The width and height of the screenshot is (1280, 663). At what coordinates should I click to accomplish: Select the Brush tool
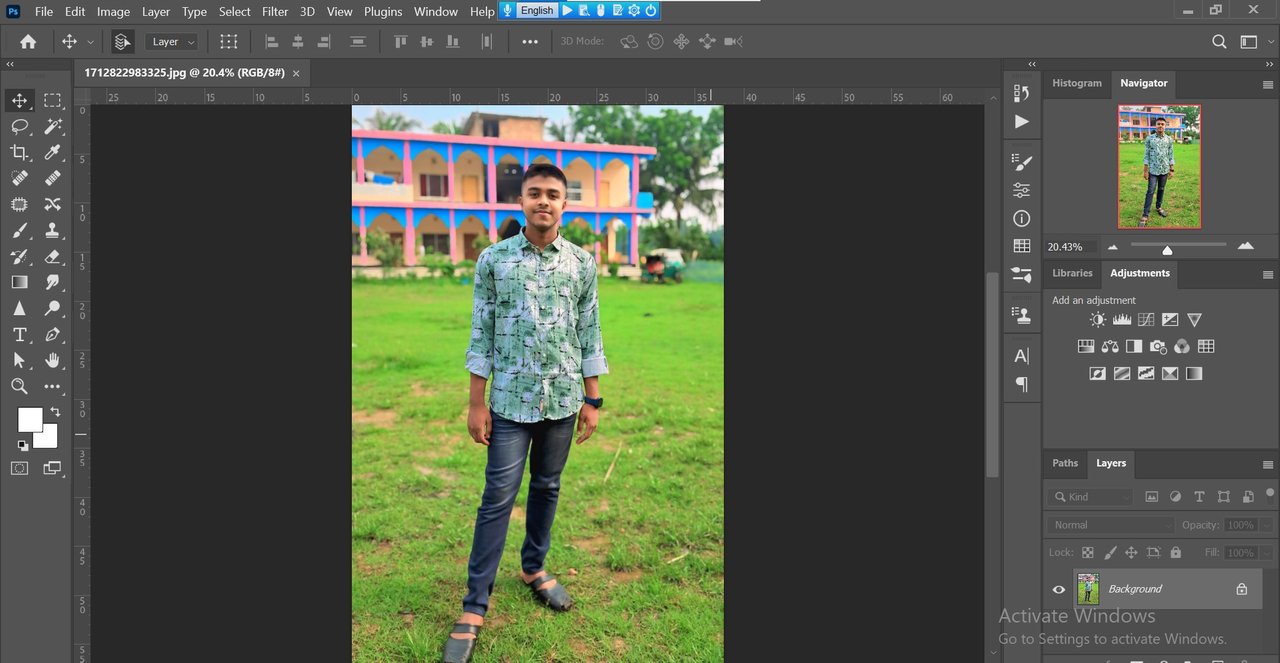pos(19,231)
